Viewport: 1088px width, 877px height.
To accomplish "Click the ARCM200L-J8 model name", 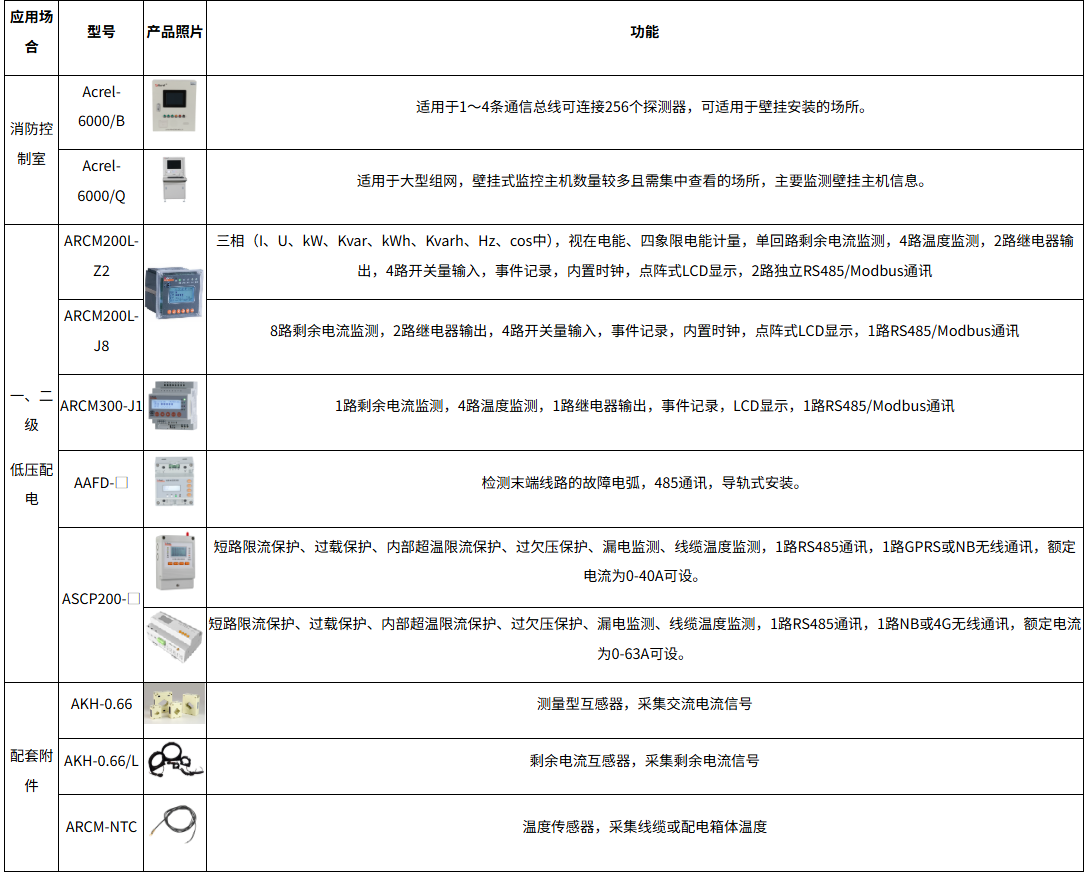I will tap(101, 331).
